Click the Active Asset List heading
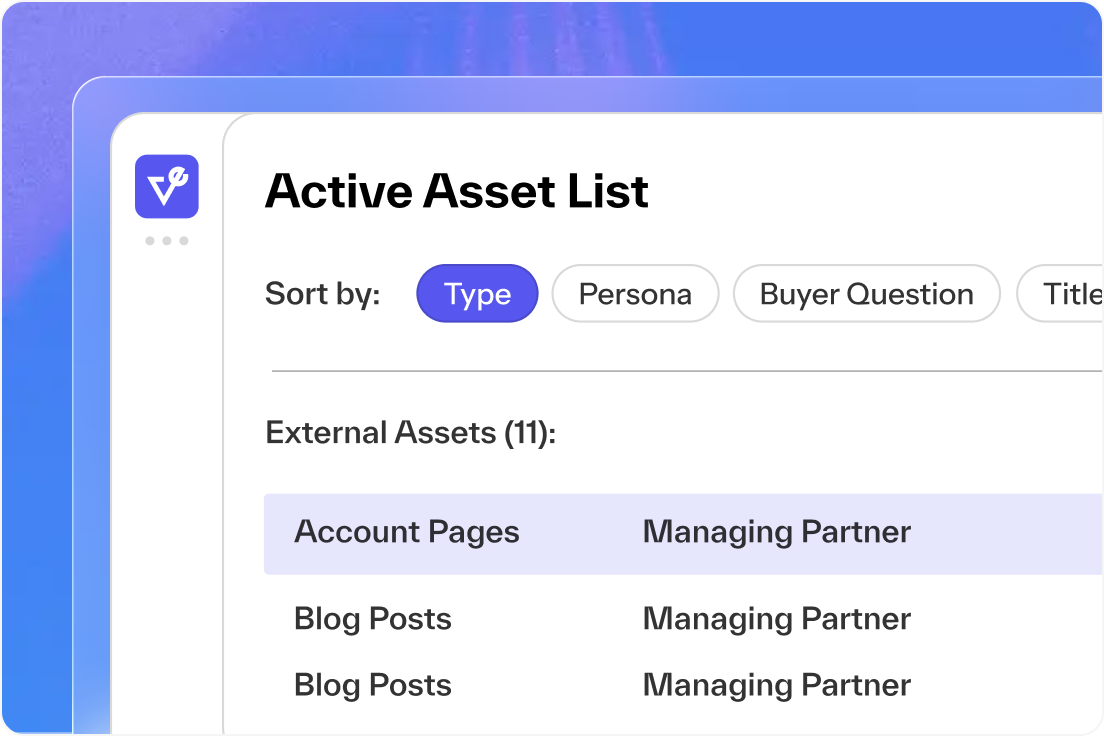 click(x=457, y=191)
